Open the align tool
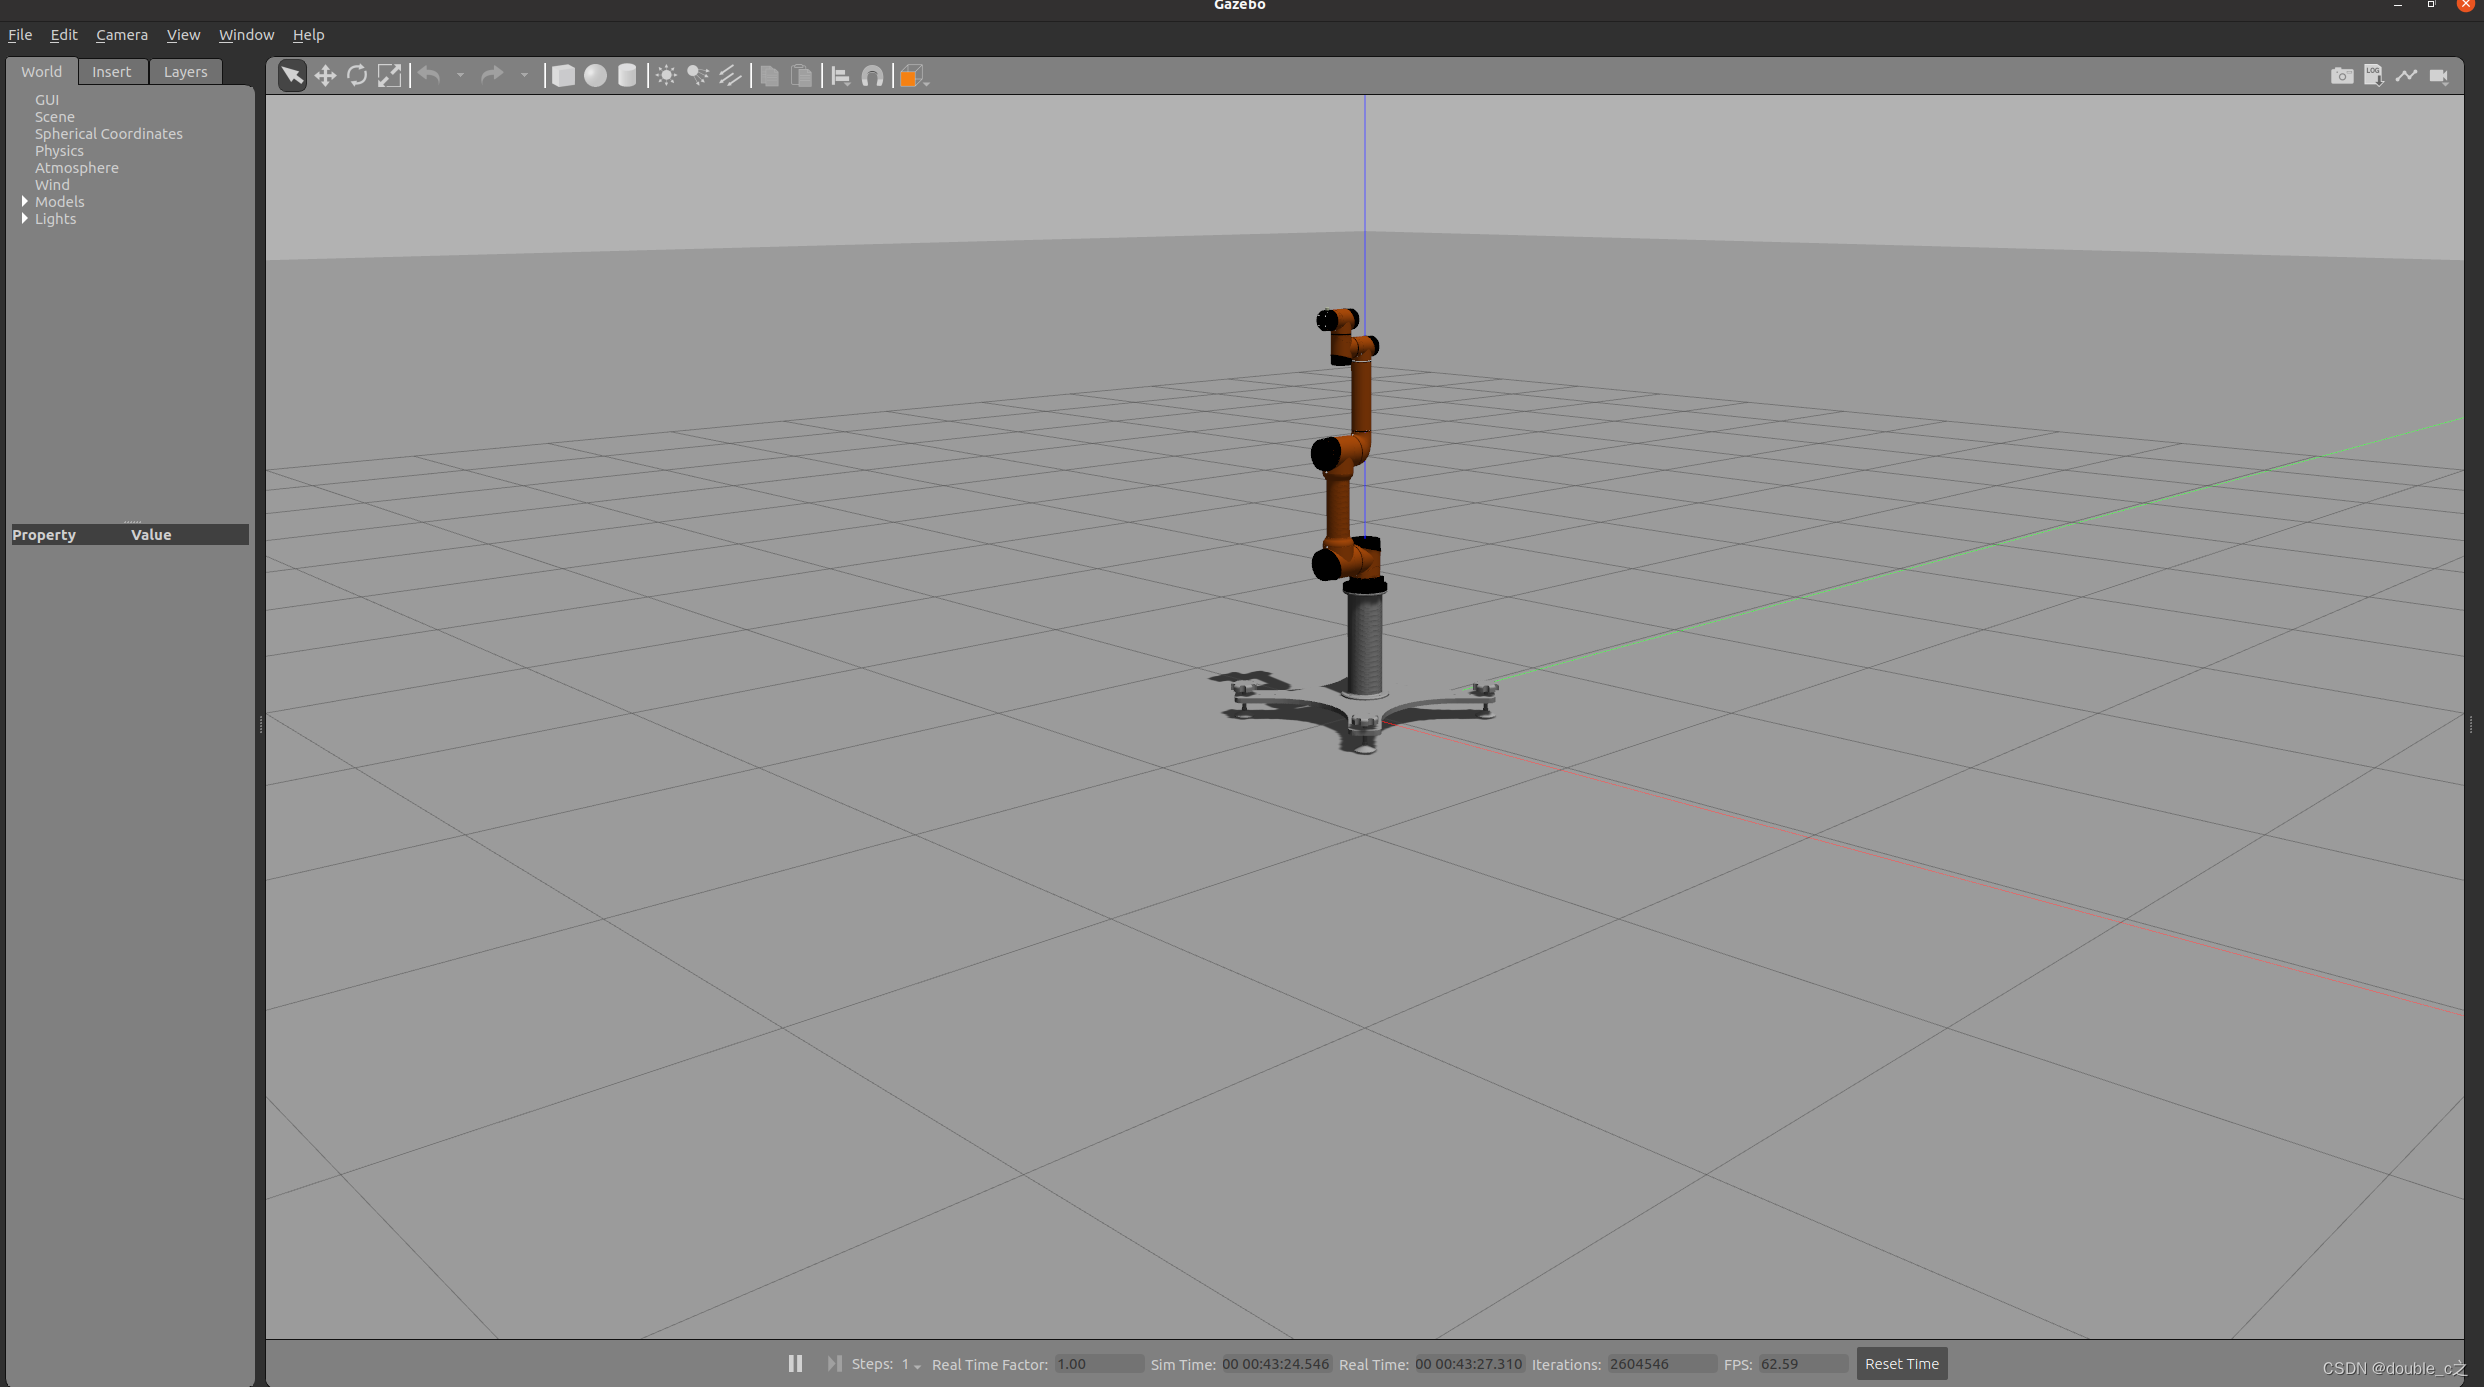 click(x=841, y=76)
